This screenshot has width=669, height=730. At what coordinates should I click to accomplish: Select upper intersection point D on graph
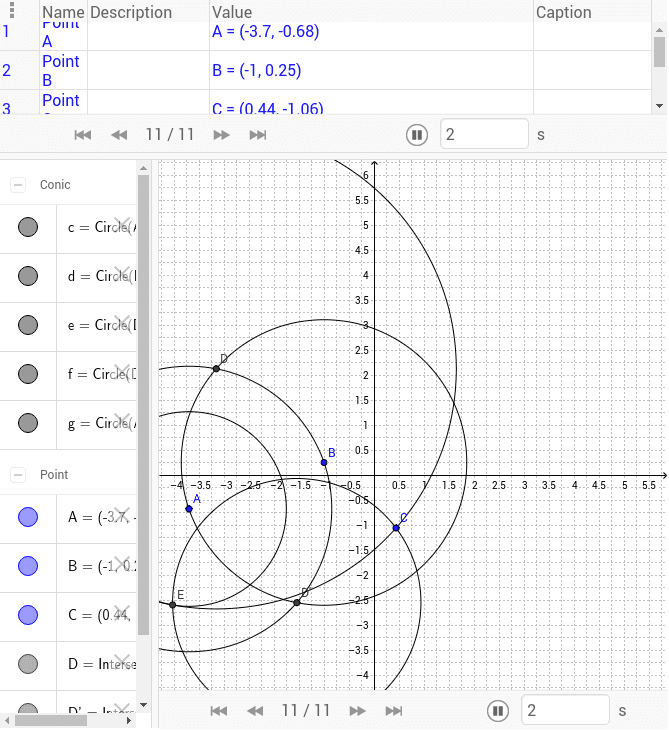tap(216, 369)
